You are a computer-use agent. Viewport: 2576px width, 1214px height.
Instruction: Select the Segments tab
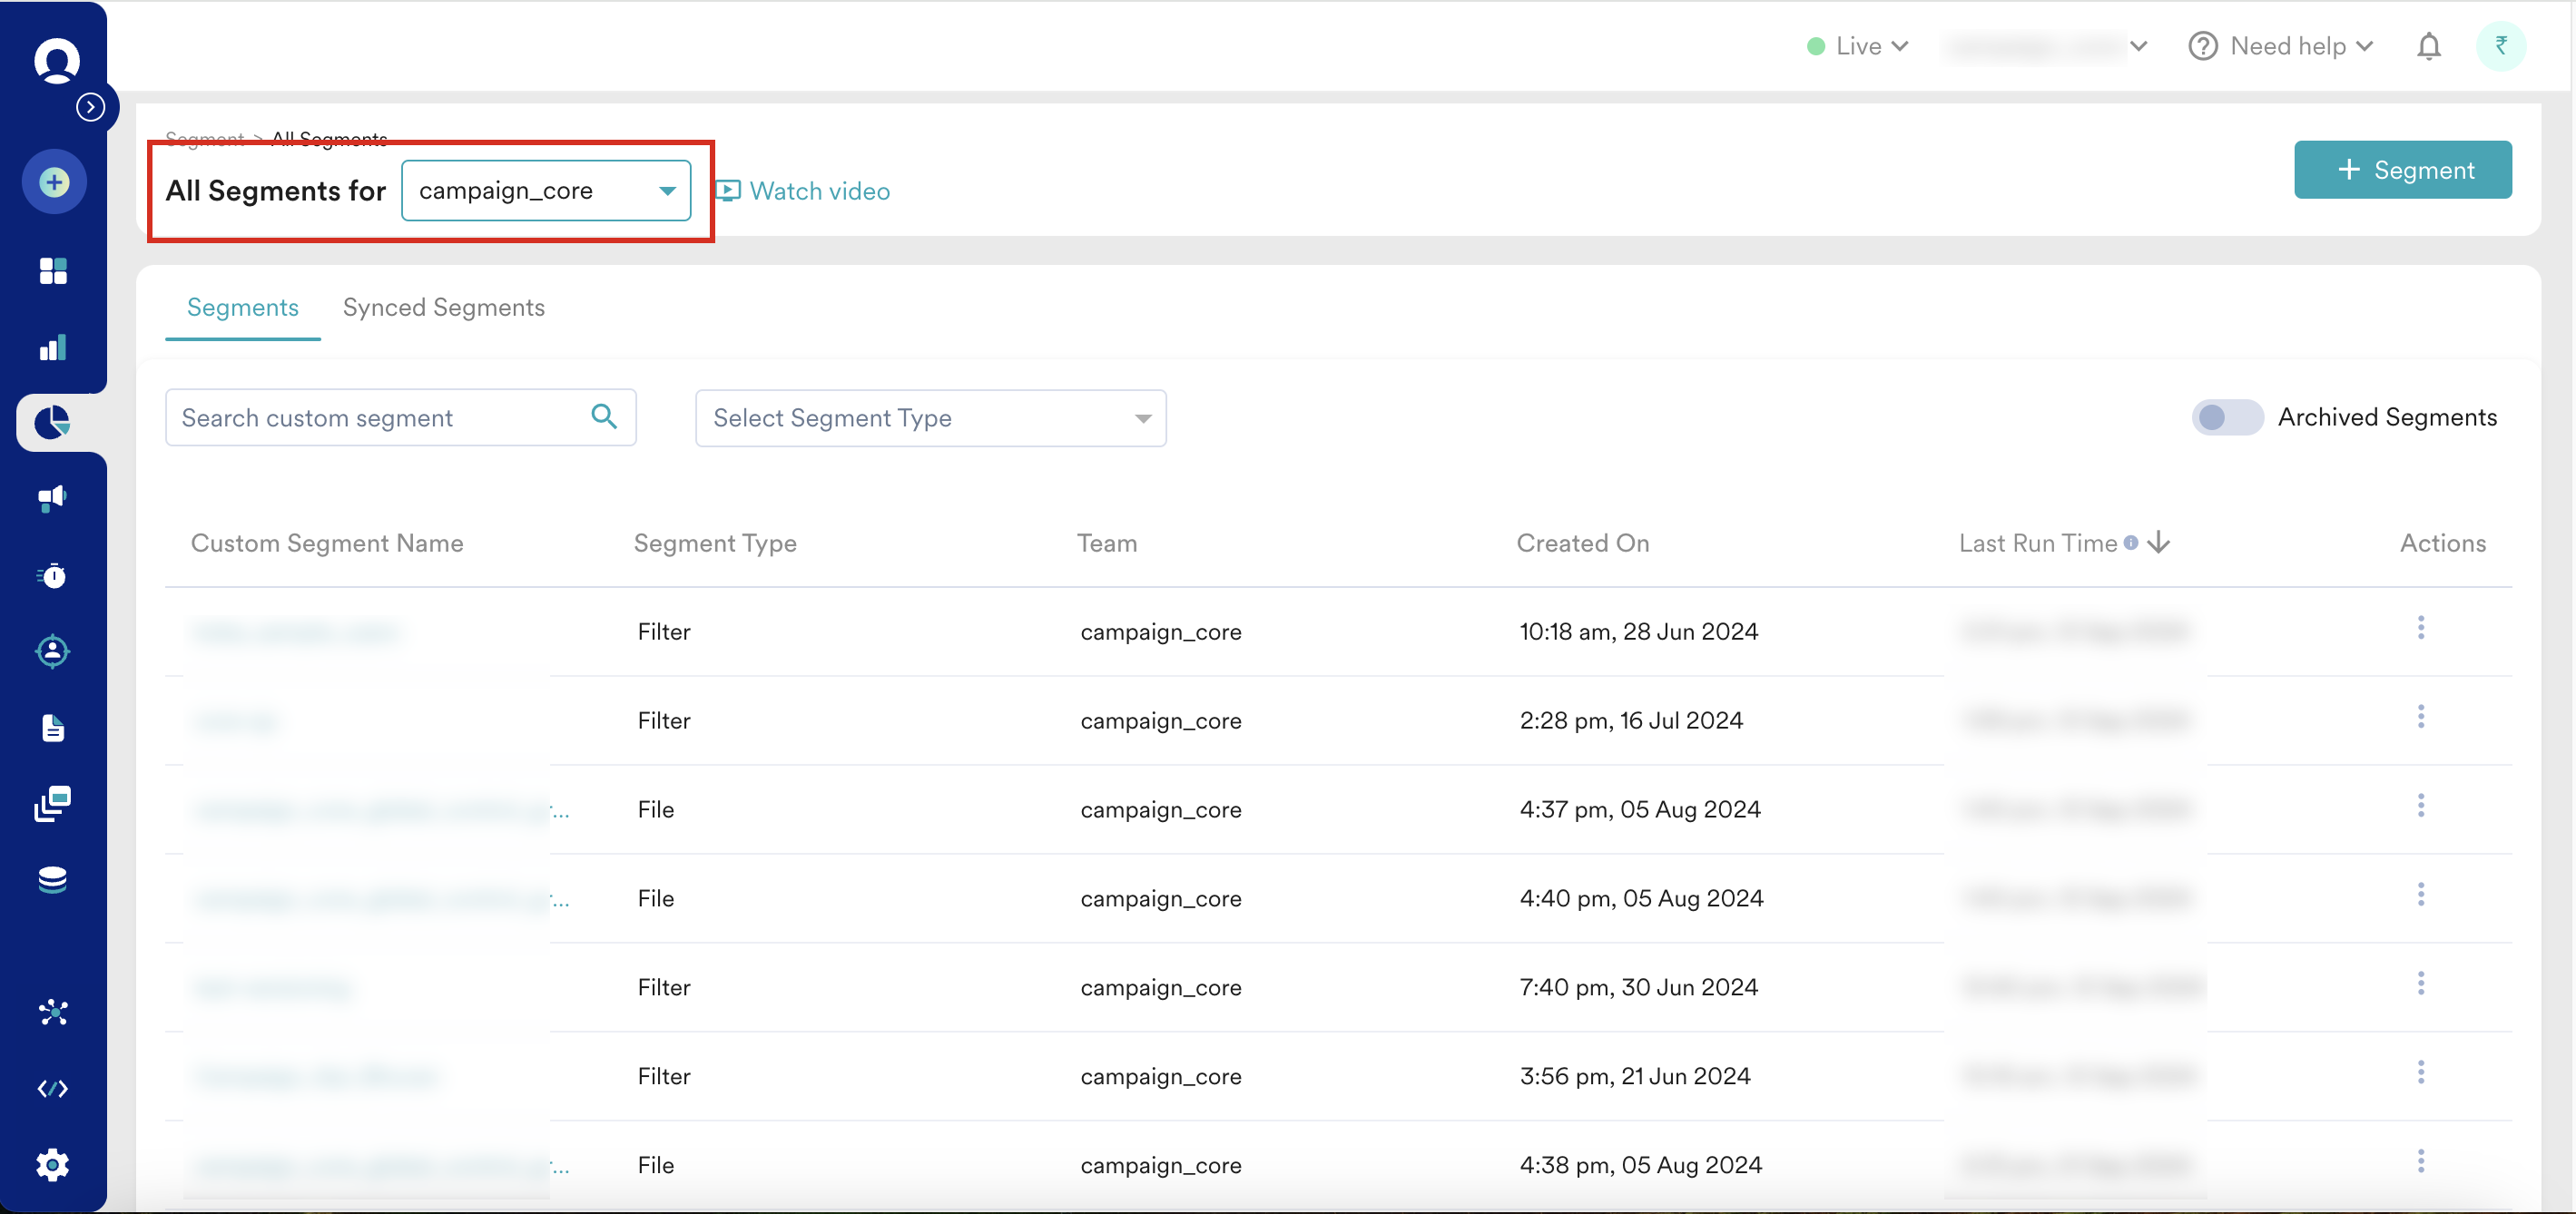point(242,308)
